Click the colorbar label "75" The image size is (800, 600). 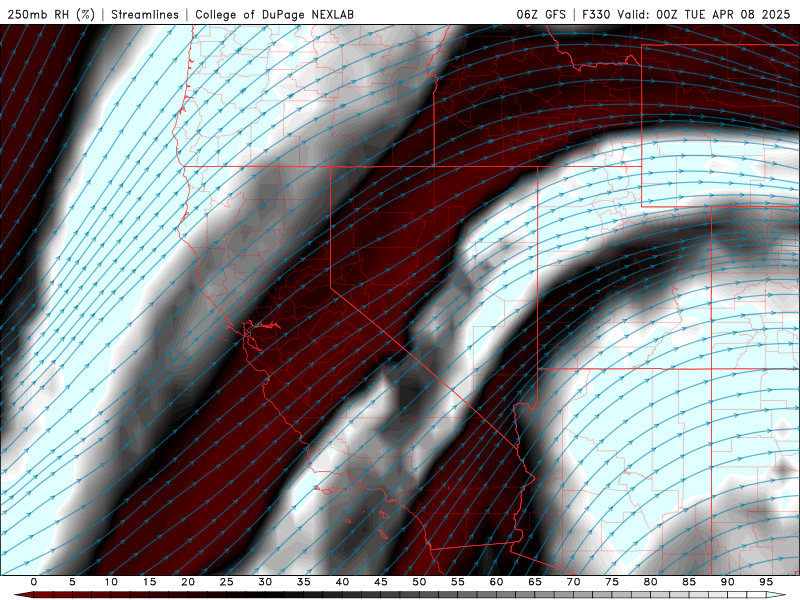click(612, 582)
